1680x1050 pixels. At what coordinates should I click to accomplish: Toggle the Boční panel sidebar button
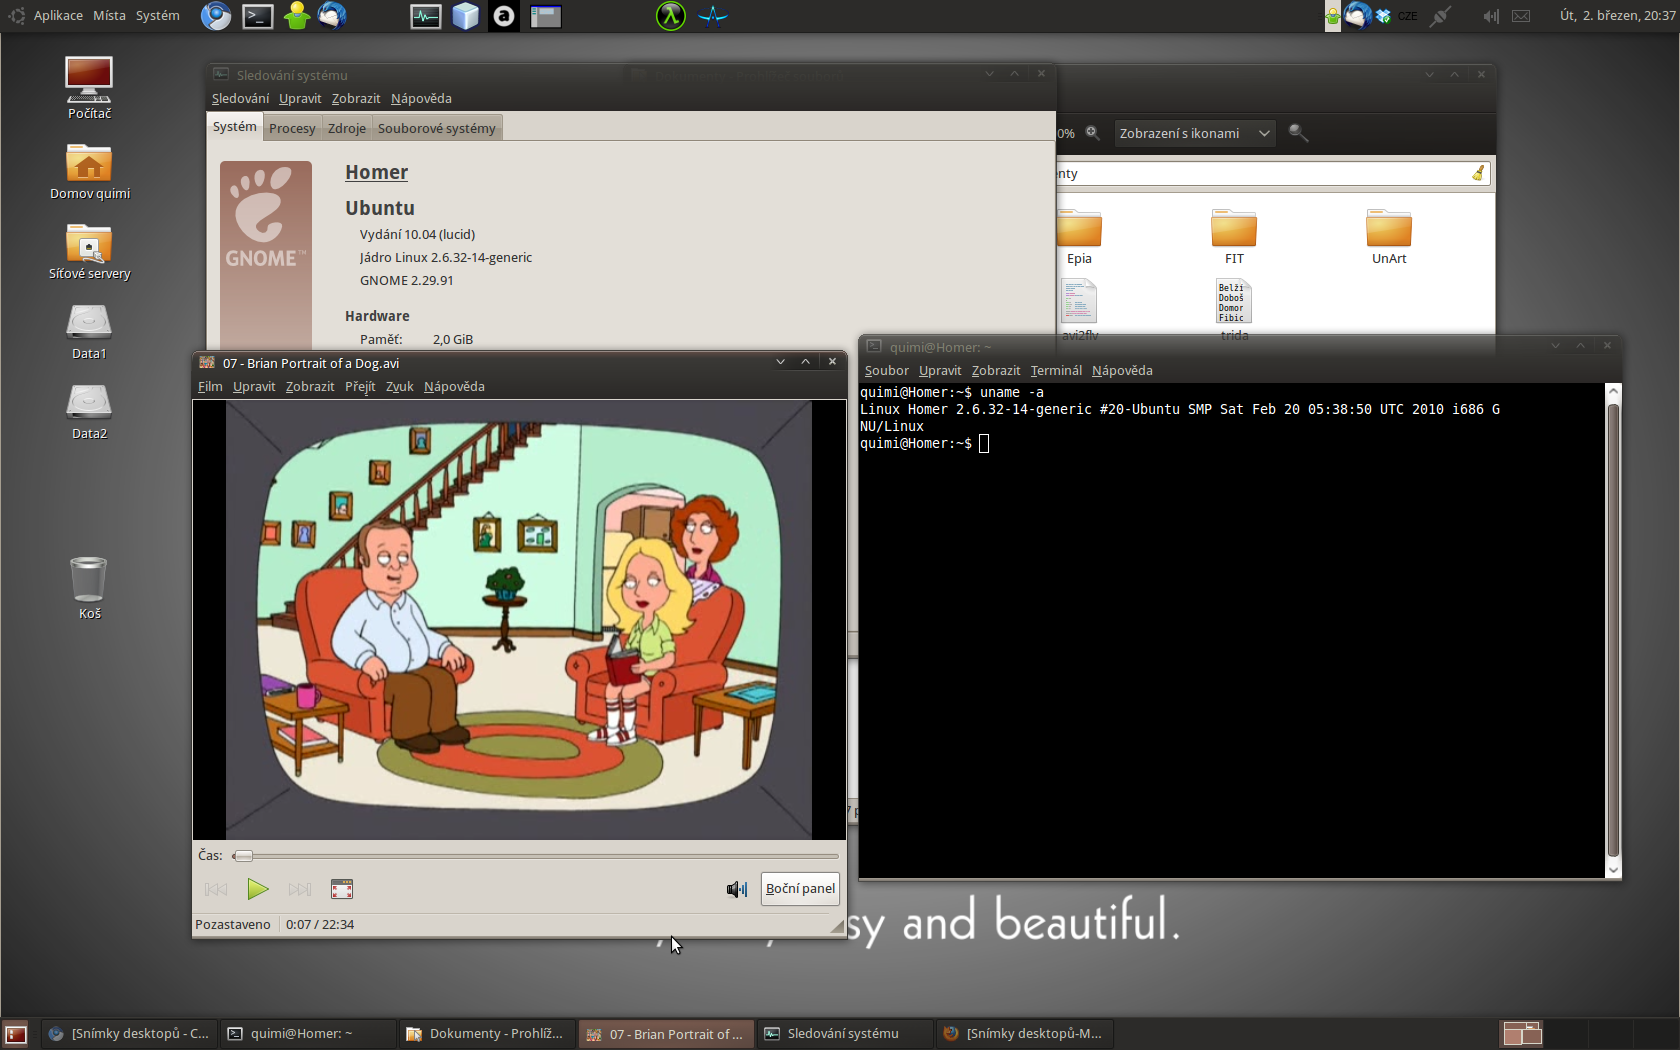click(800, 889)
